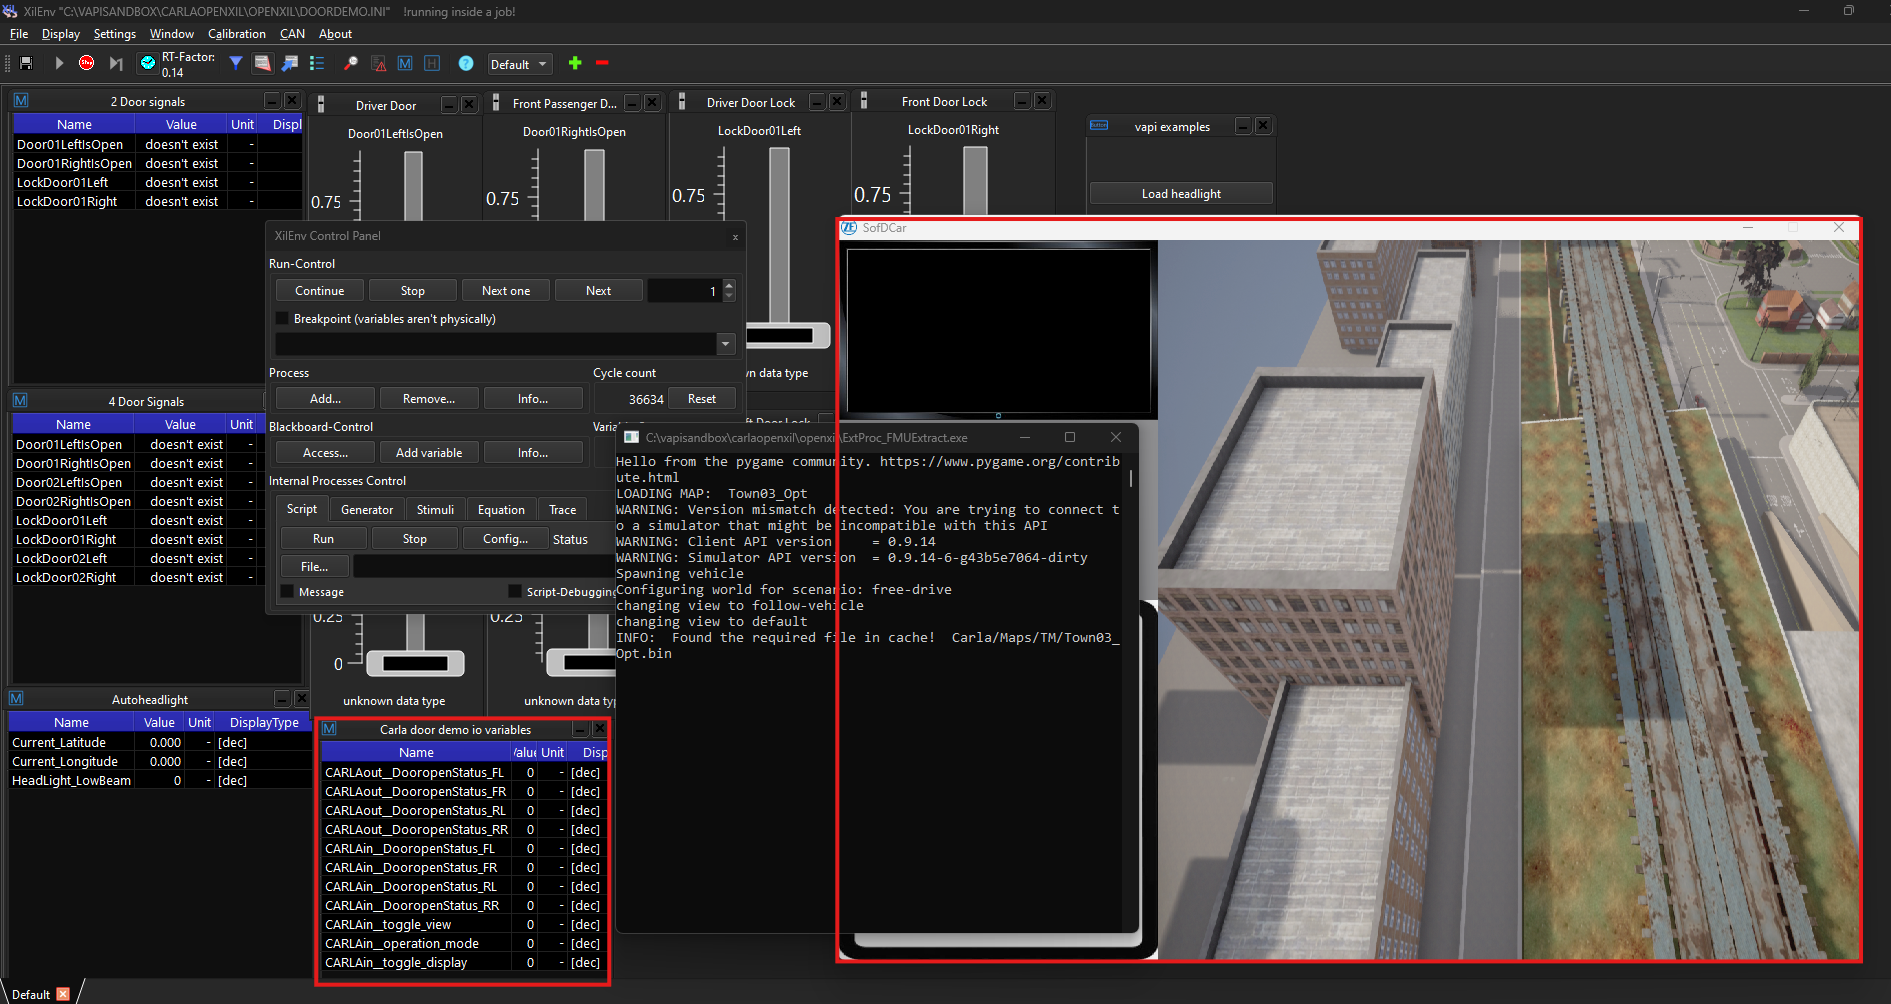The width and height of the screenshot is (1891, 1004).
Task: Reset the Cycle count with the Reset button
Action: (x=702, y=398)
